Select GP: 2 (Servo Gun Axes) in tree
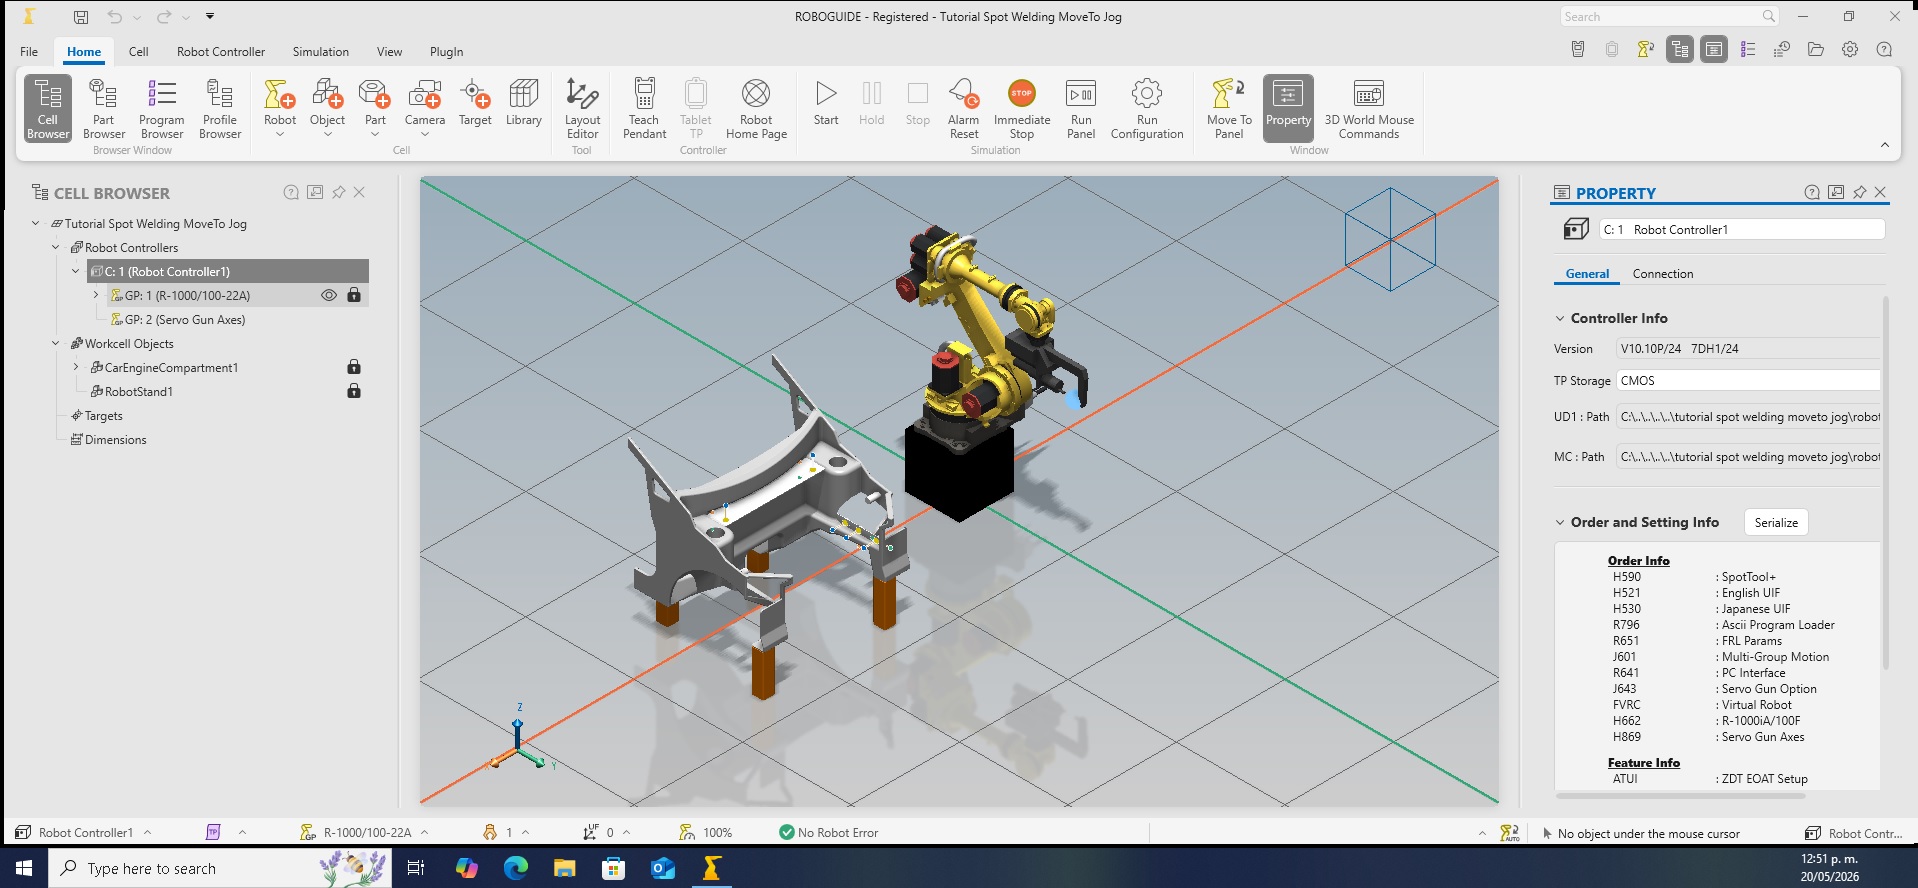Screen dimensions: 1918x888 coord(184,319)
